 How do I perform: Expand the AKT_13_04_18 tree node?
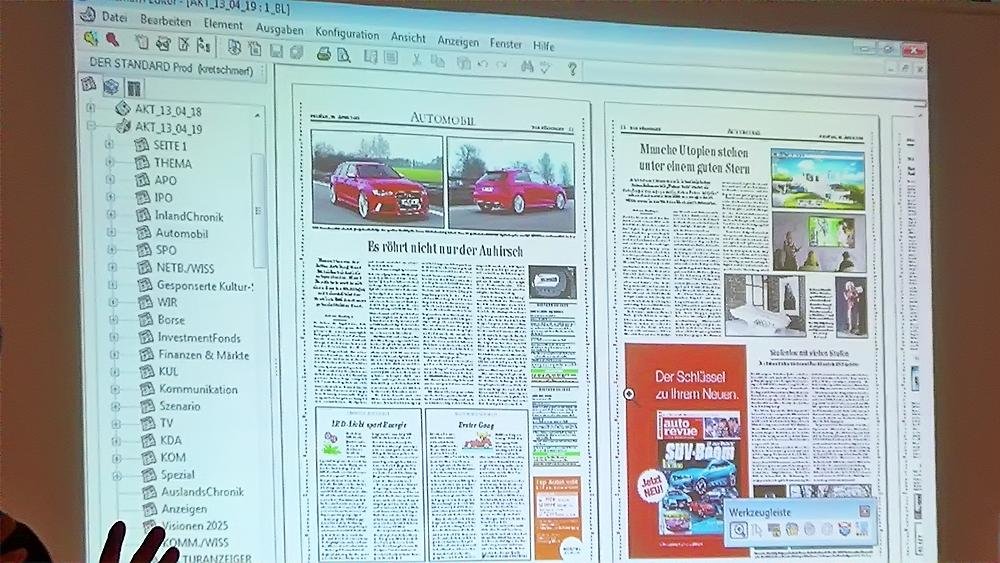[x=91, y=108]
